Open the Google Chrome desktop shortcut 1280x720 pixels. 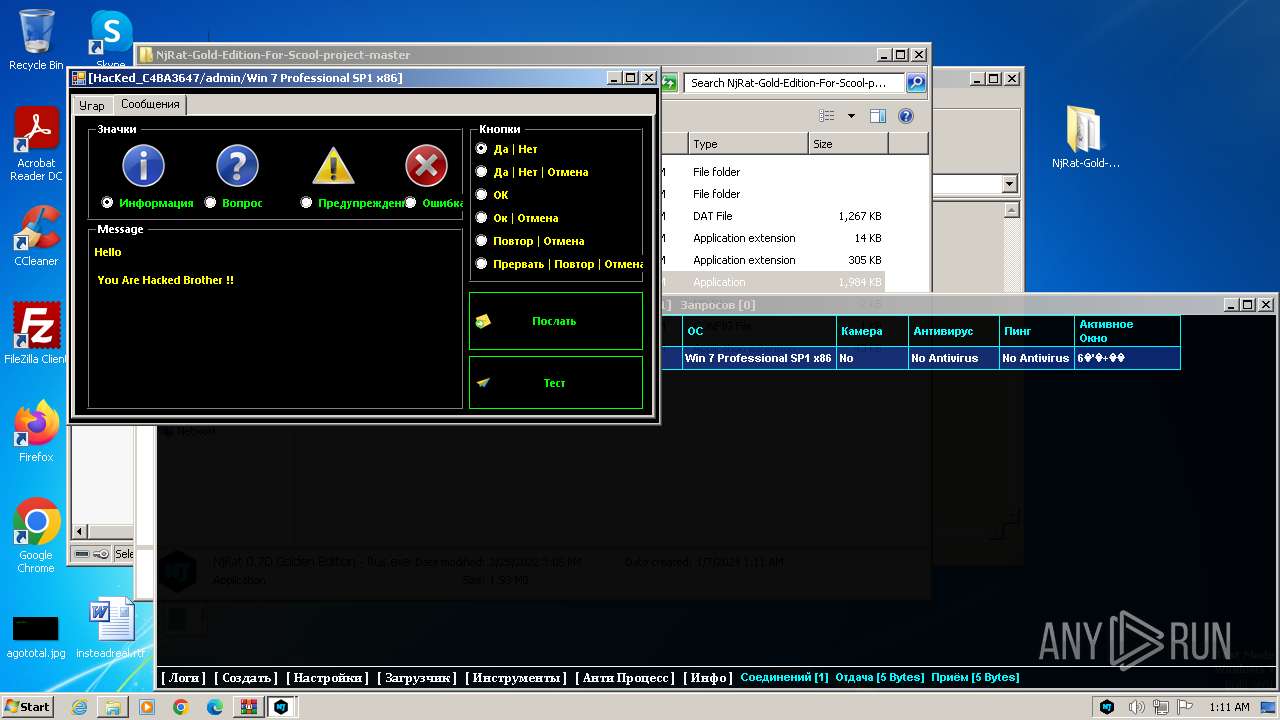[36, 535]
